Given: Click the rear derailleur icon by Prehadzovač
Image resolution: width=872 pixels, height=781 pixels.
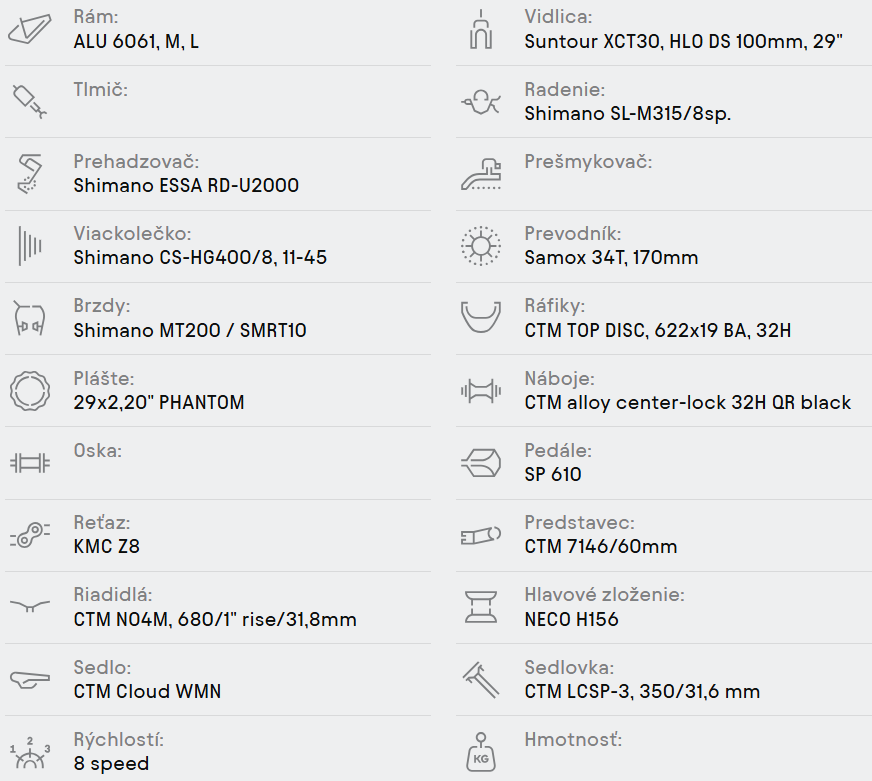Looking at the screenshot, I should click(29, 174).
